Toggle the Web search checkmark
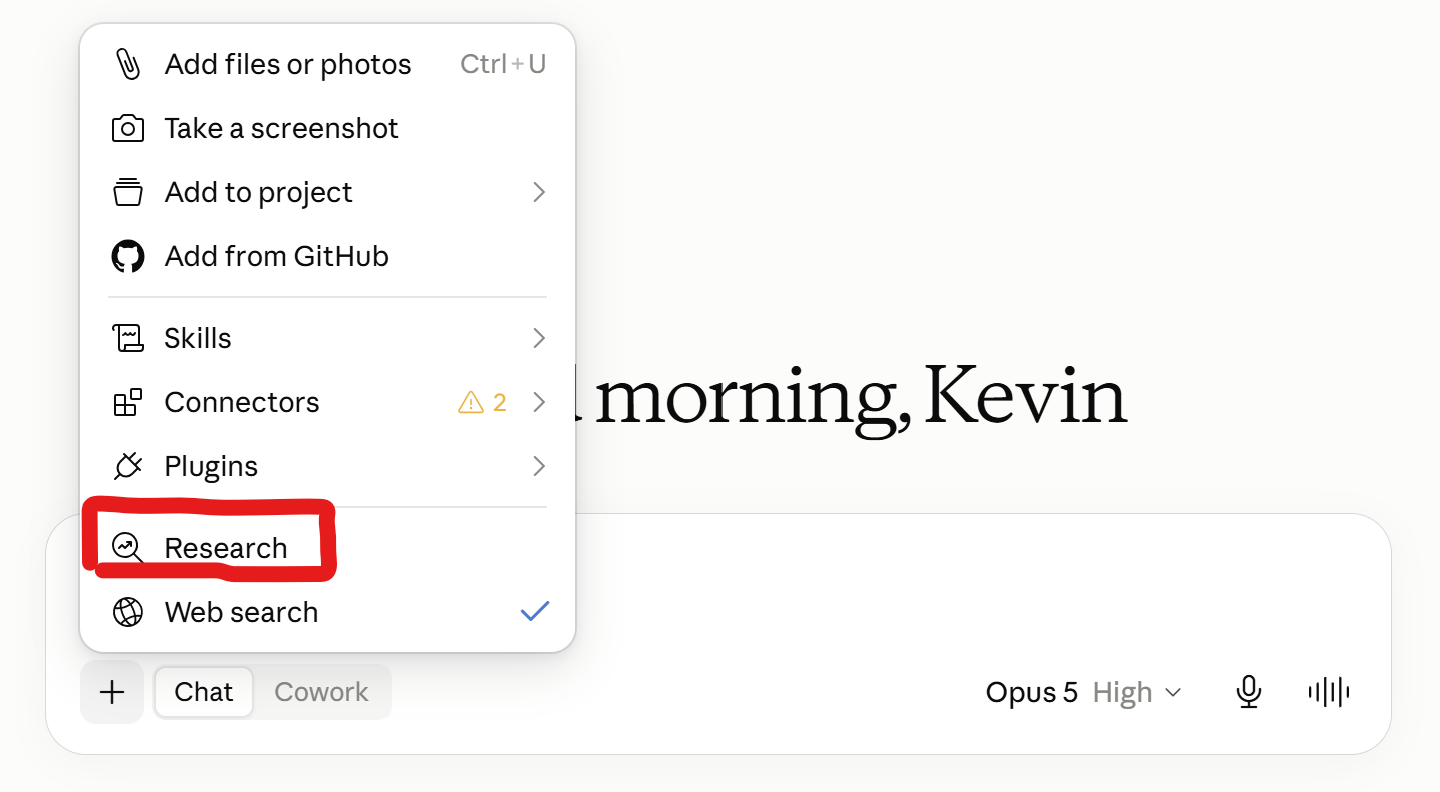Screen dimensions: 1440x792 pos(535,611)
